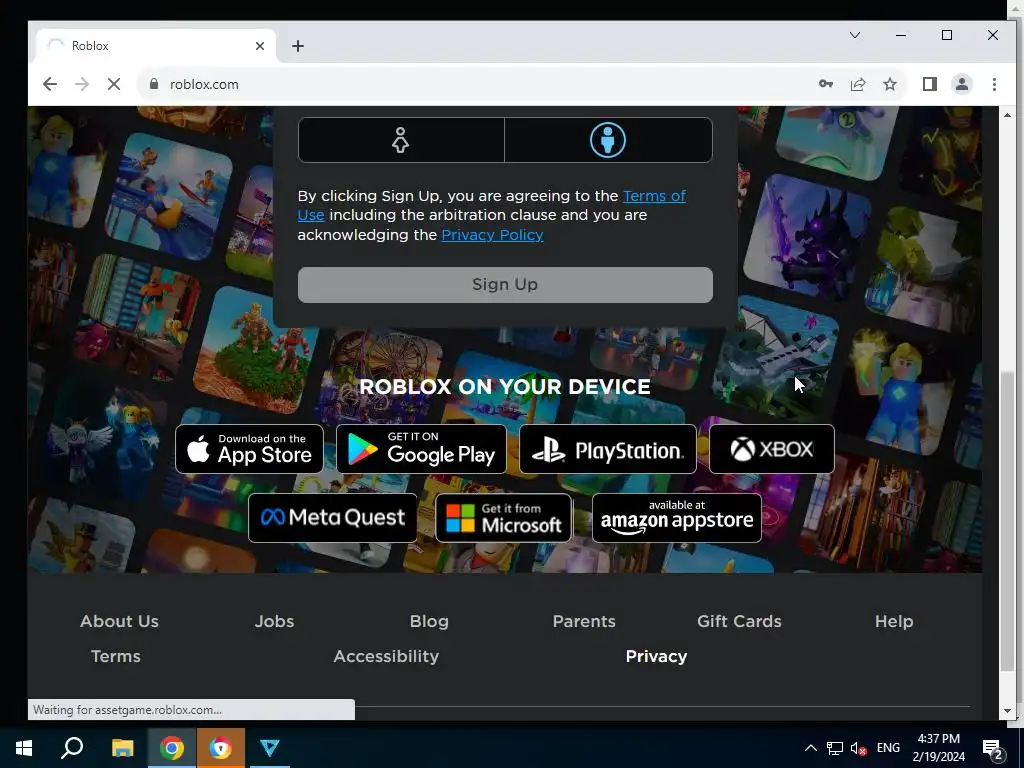Open the Privacy Policy link
This screenshot has width=1024, height=768.
492,234
